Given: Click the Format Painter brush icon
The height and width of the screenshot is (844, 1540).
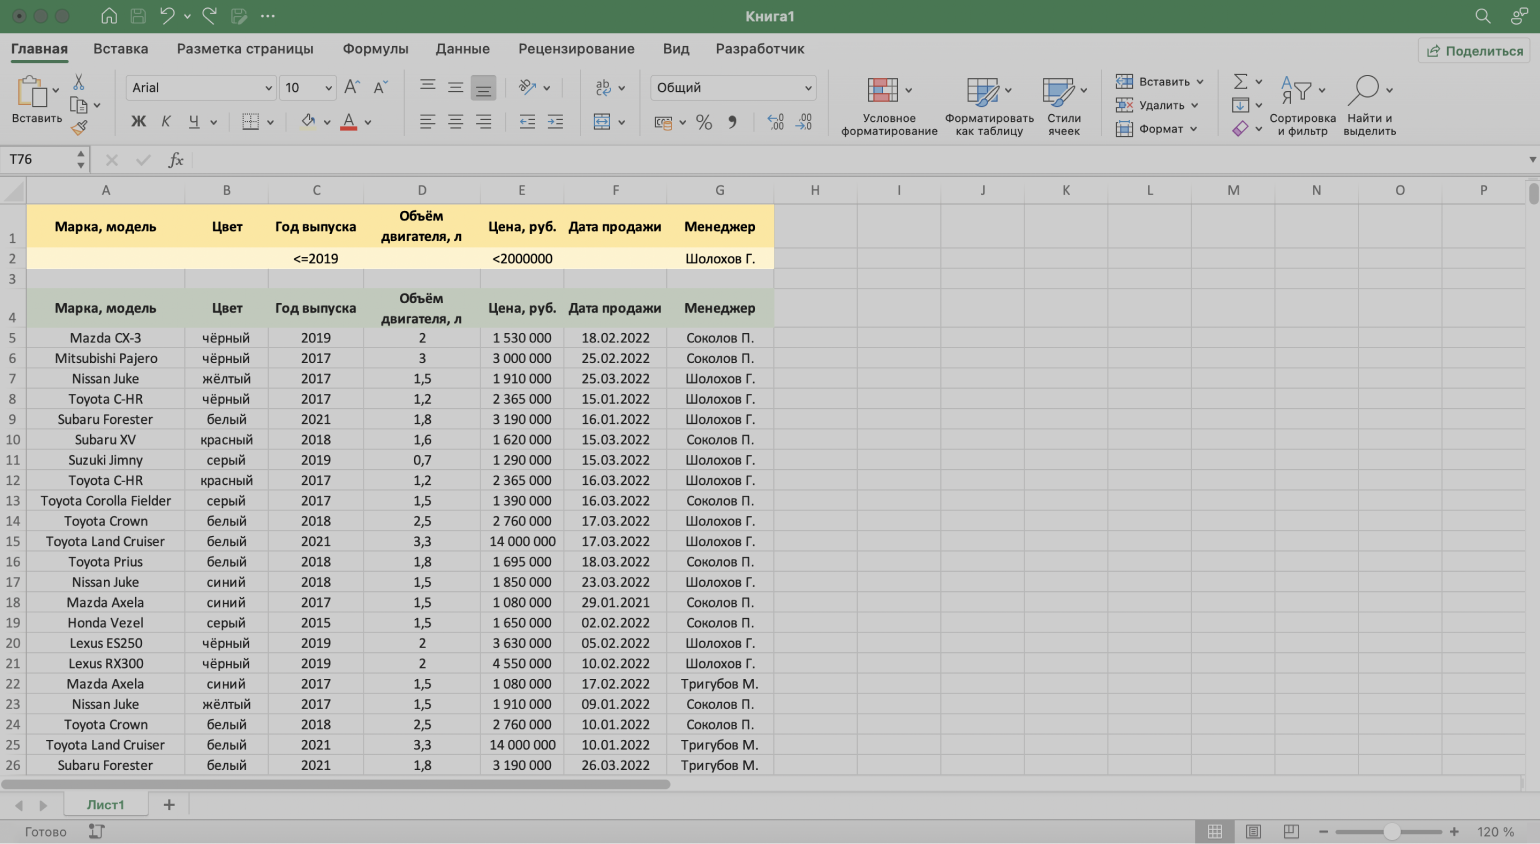Looking at the screenshot, I should tap(79, 128).
